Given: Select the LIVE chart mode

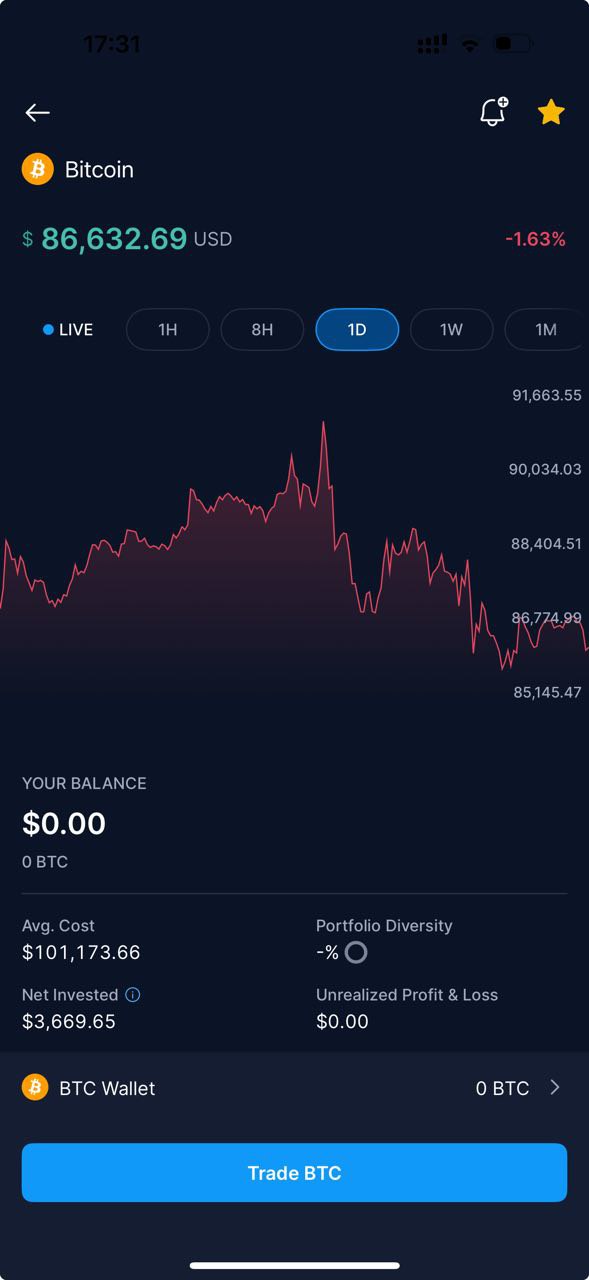Looking at the screenshot, I should tap(68, 330).
